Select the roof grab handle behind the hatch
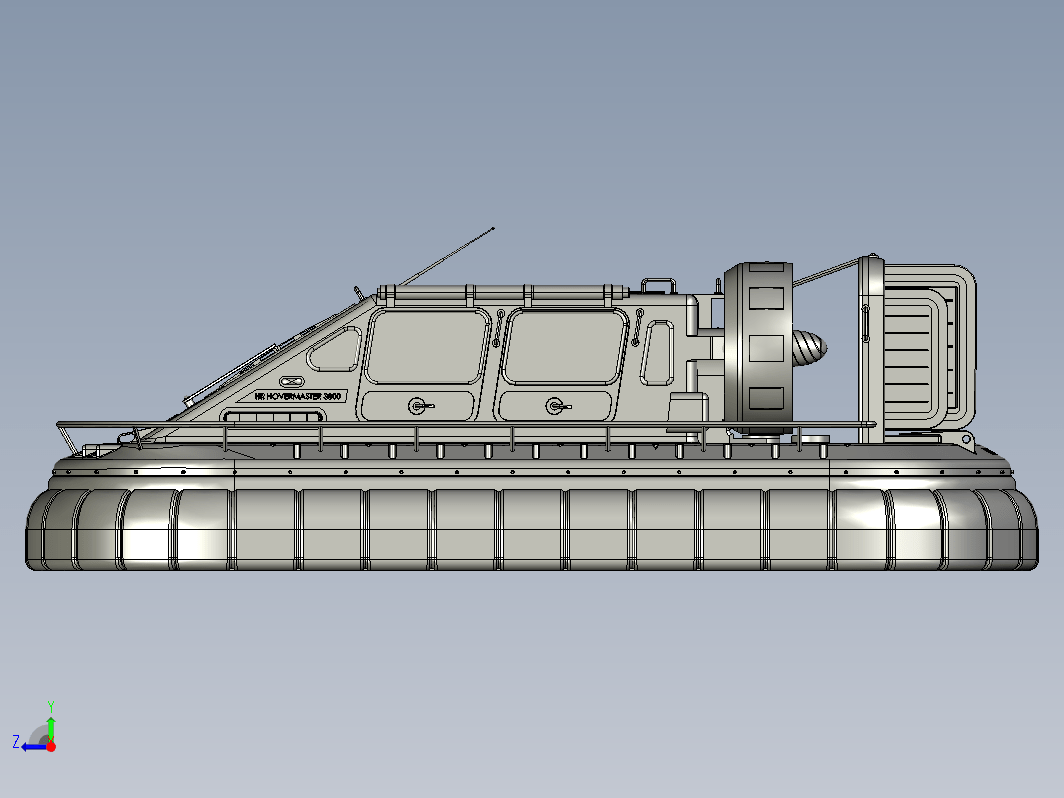Screen dimensions: 1064x798 (x=658, y=285)
